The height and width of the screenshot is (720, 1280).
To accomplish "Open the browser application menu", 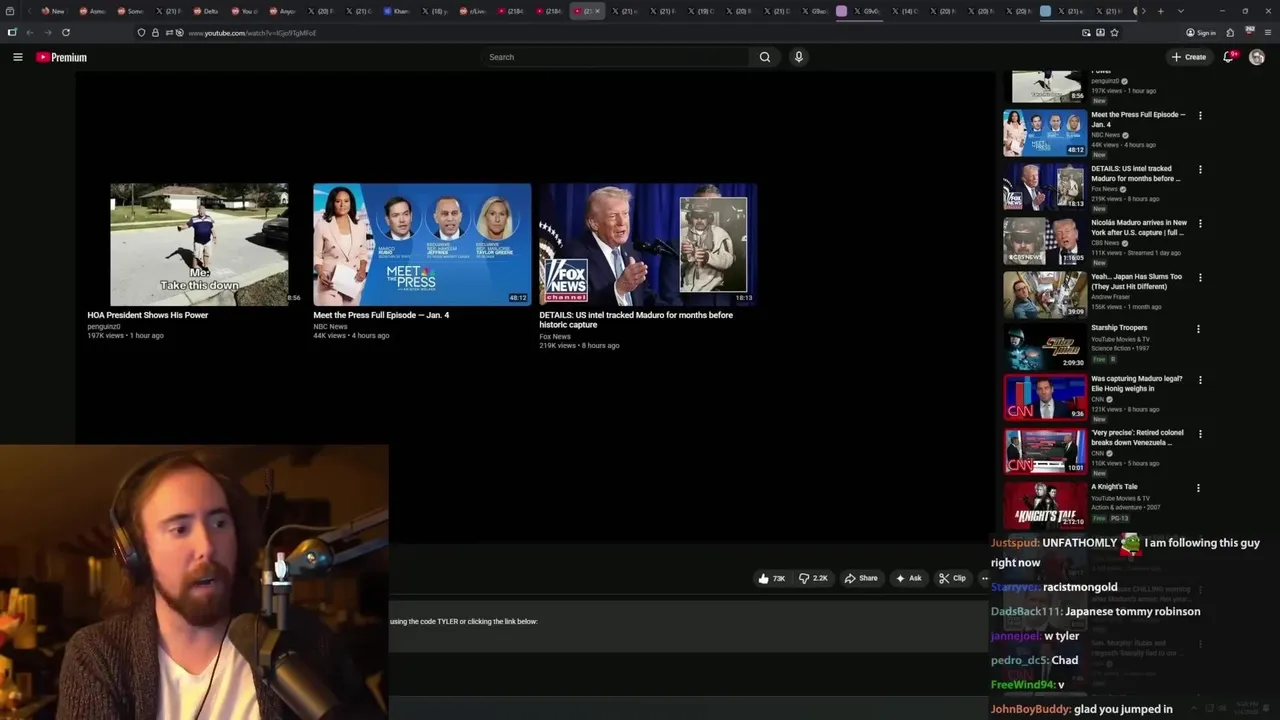I will tap(1267, 32).
